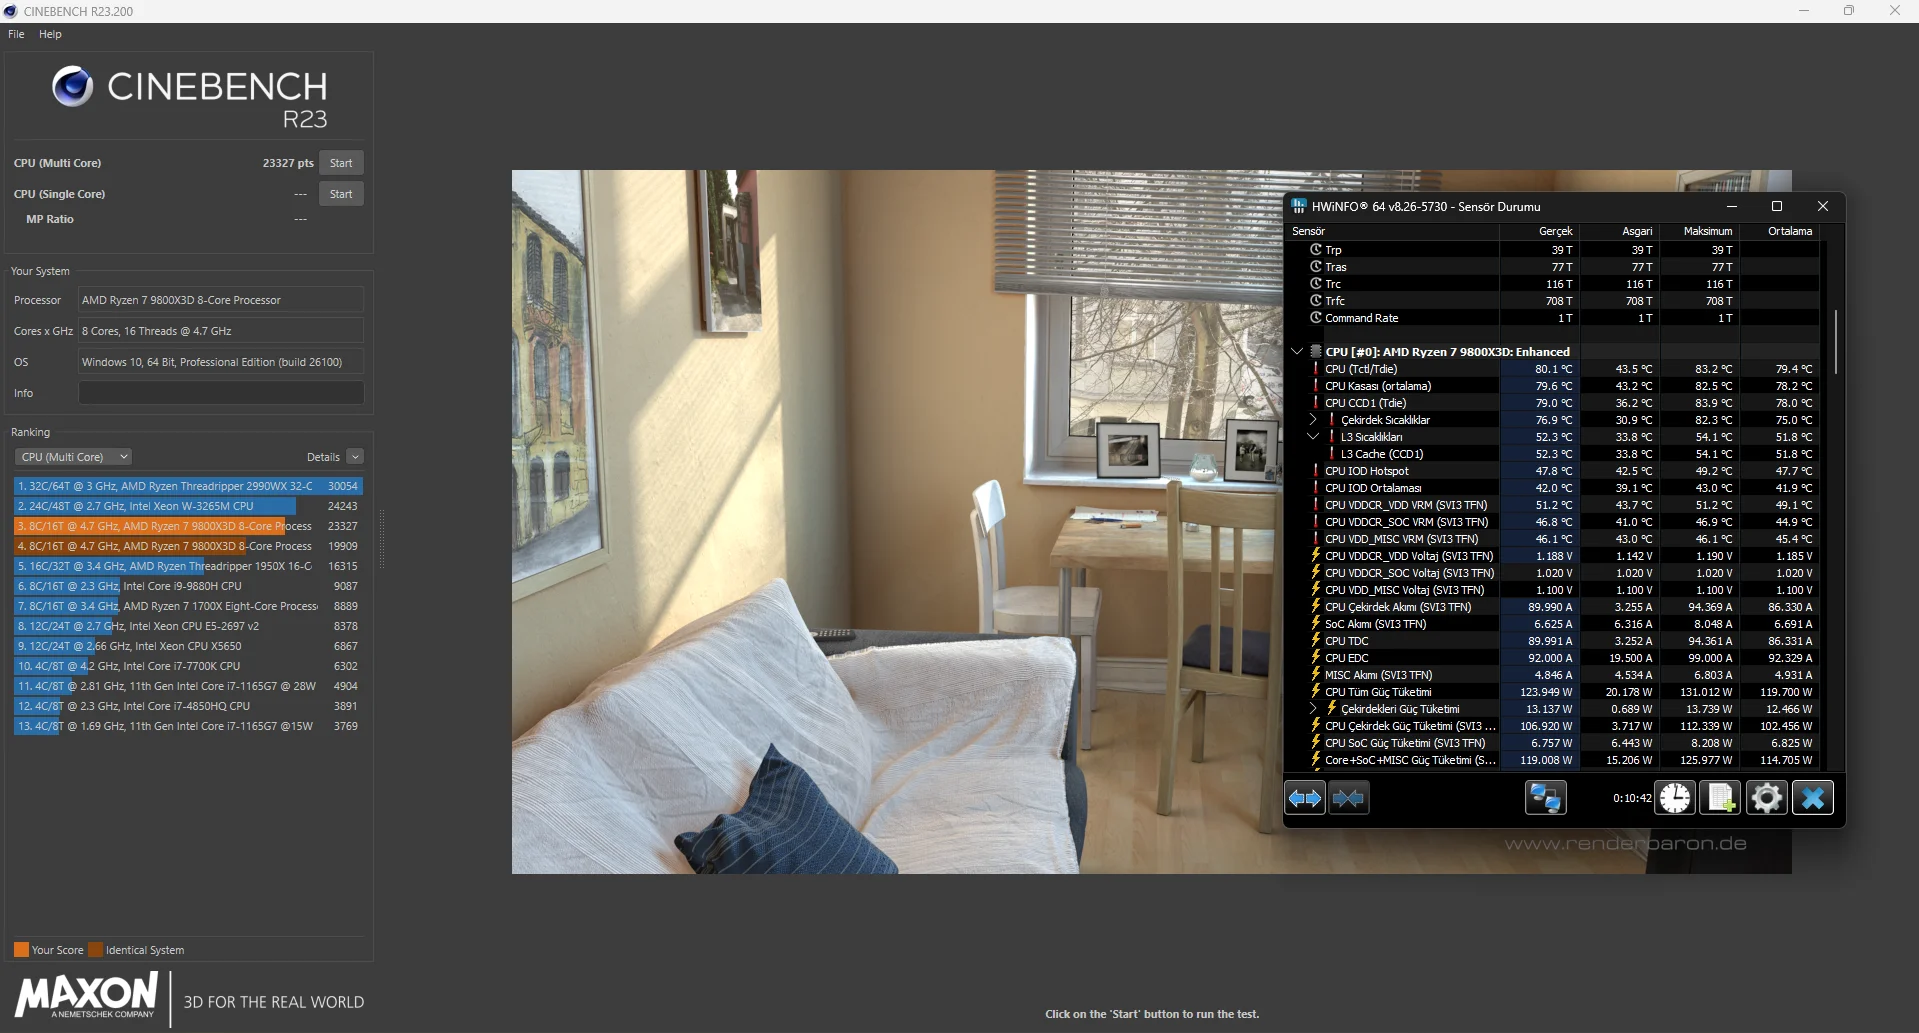Click the chip icon beside CPU [#0] heading

[1316, 352]
